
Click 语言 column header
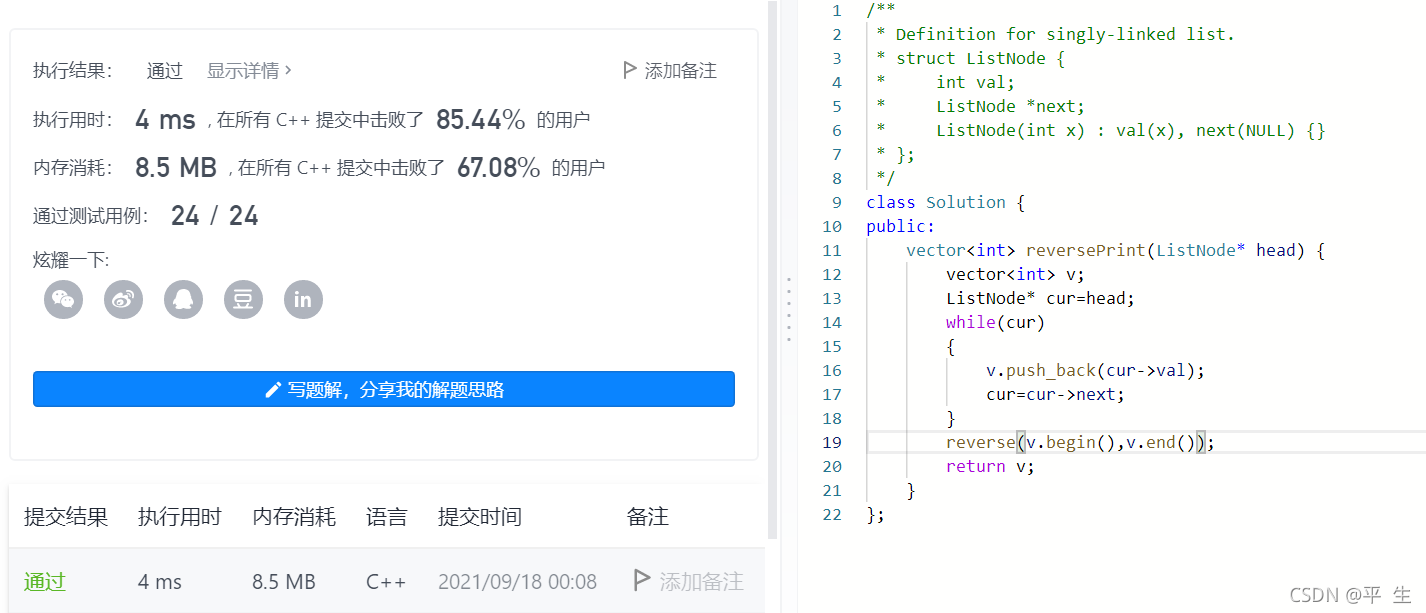tap(387, 517)
